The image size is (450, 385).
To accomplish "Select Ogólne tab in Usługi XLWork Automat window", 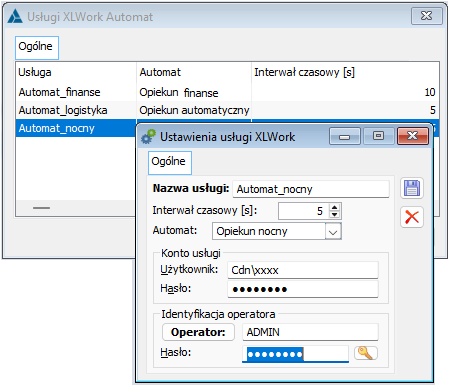I will tap(37, 48).
